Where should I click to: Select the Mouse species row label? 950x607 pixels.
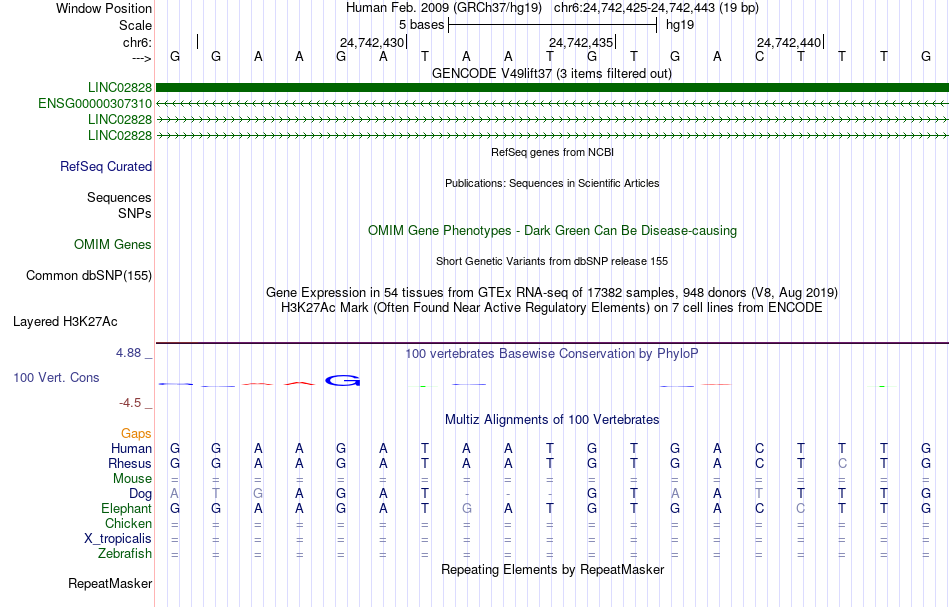point(132,479)
